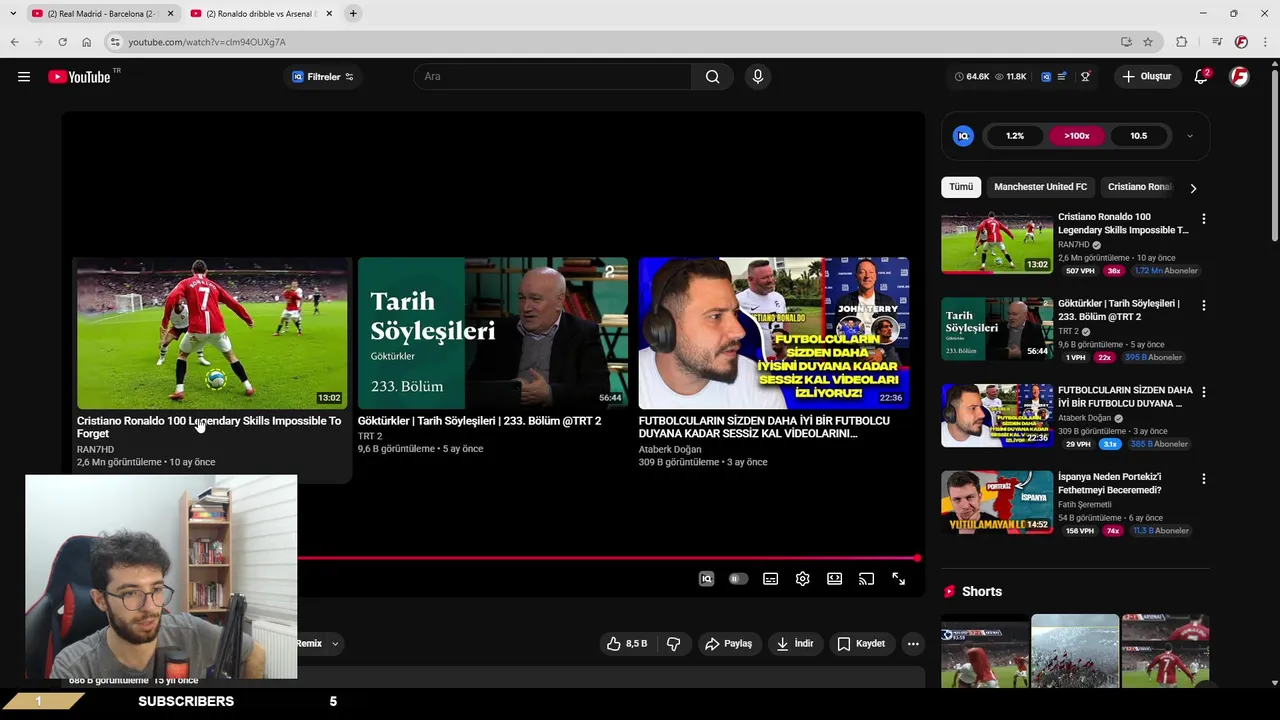Select the Cristiano Ronaldo chip
This screenshot has height=720, width=1280.
1139,187
